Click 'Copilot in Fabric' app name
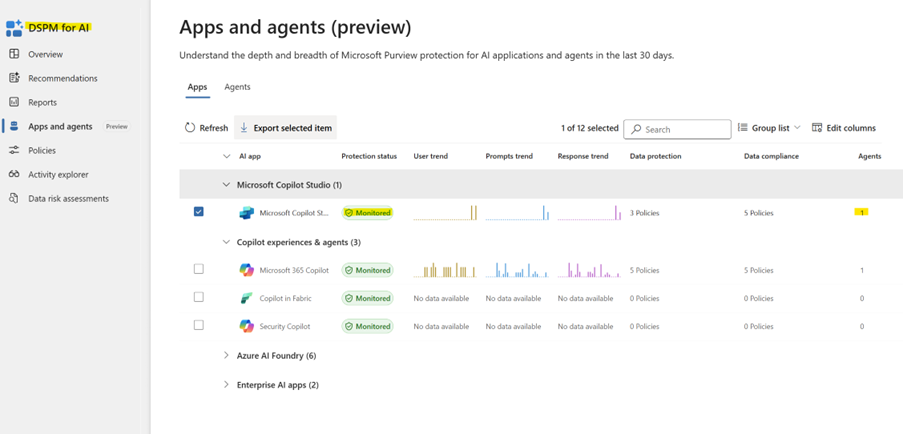This screenshot has width=903, height=434. (286, 298)
